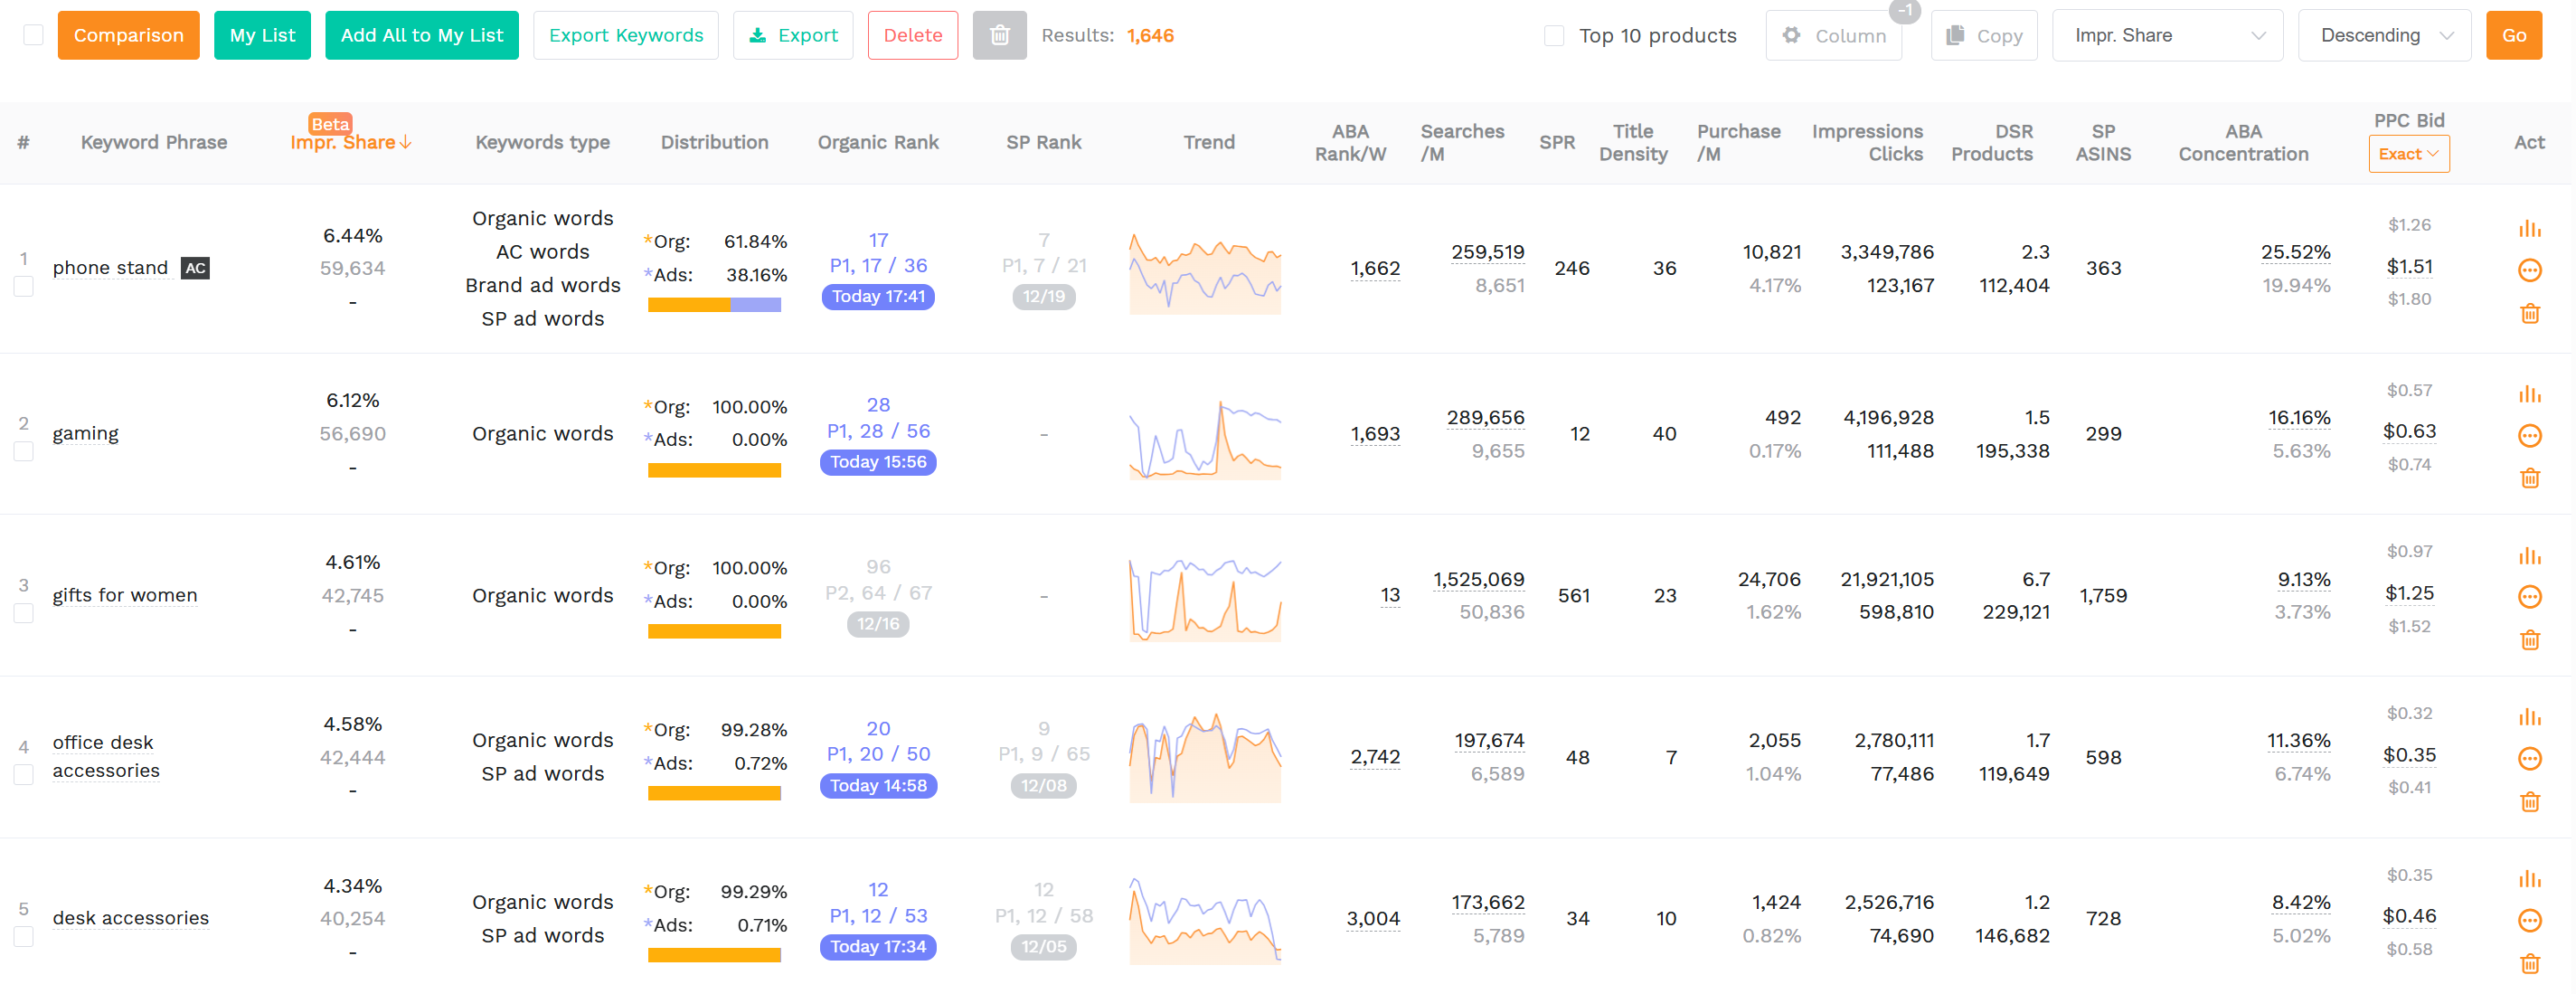Click the more-options smiley icon for gaming row
The height and width of the screenshot is (994, 2576).
tap(2530, 435)
